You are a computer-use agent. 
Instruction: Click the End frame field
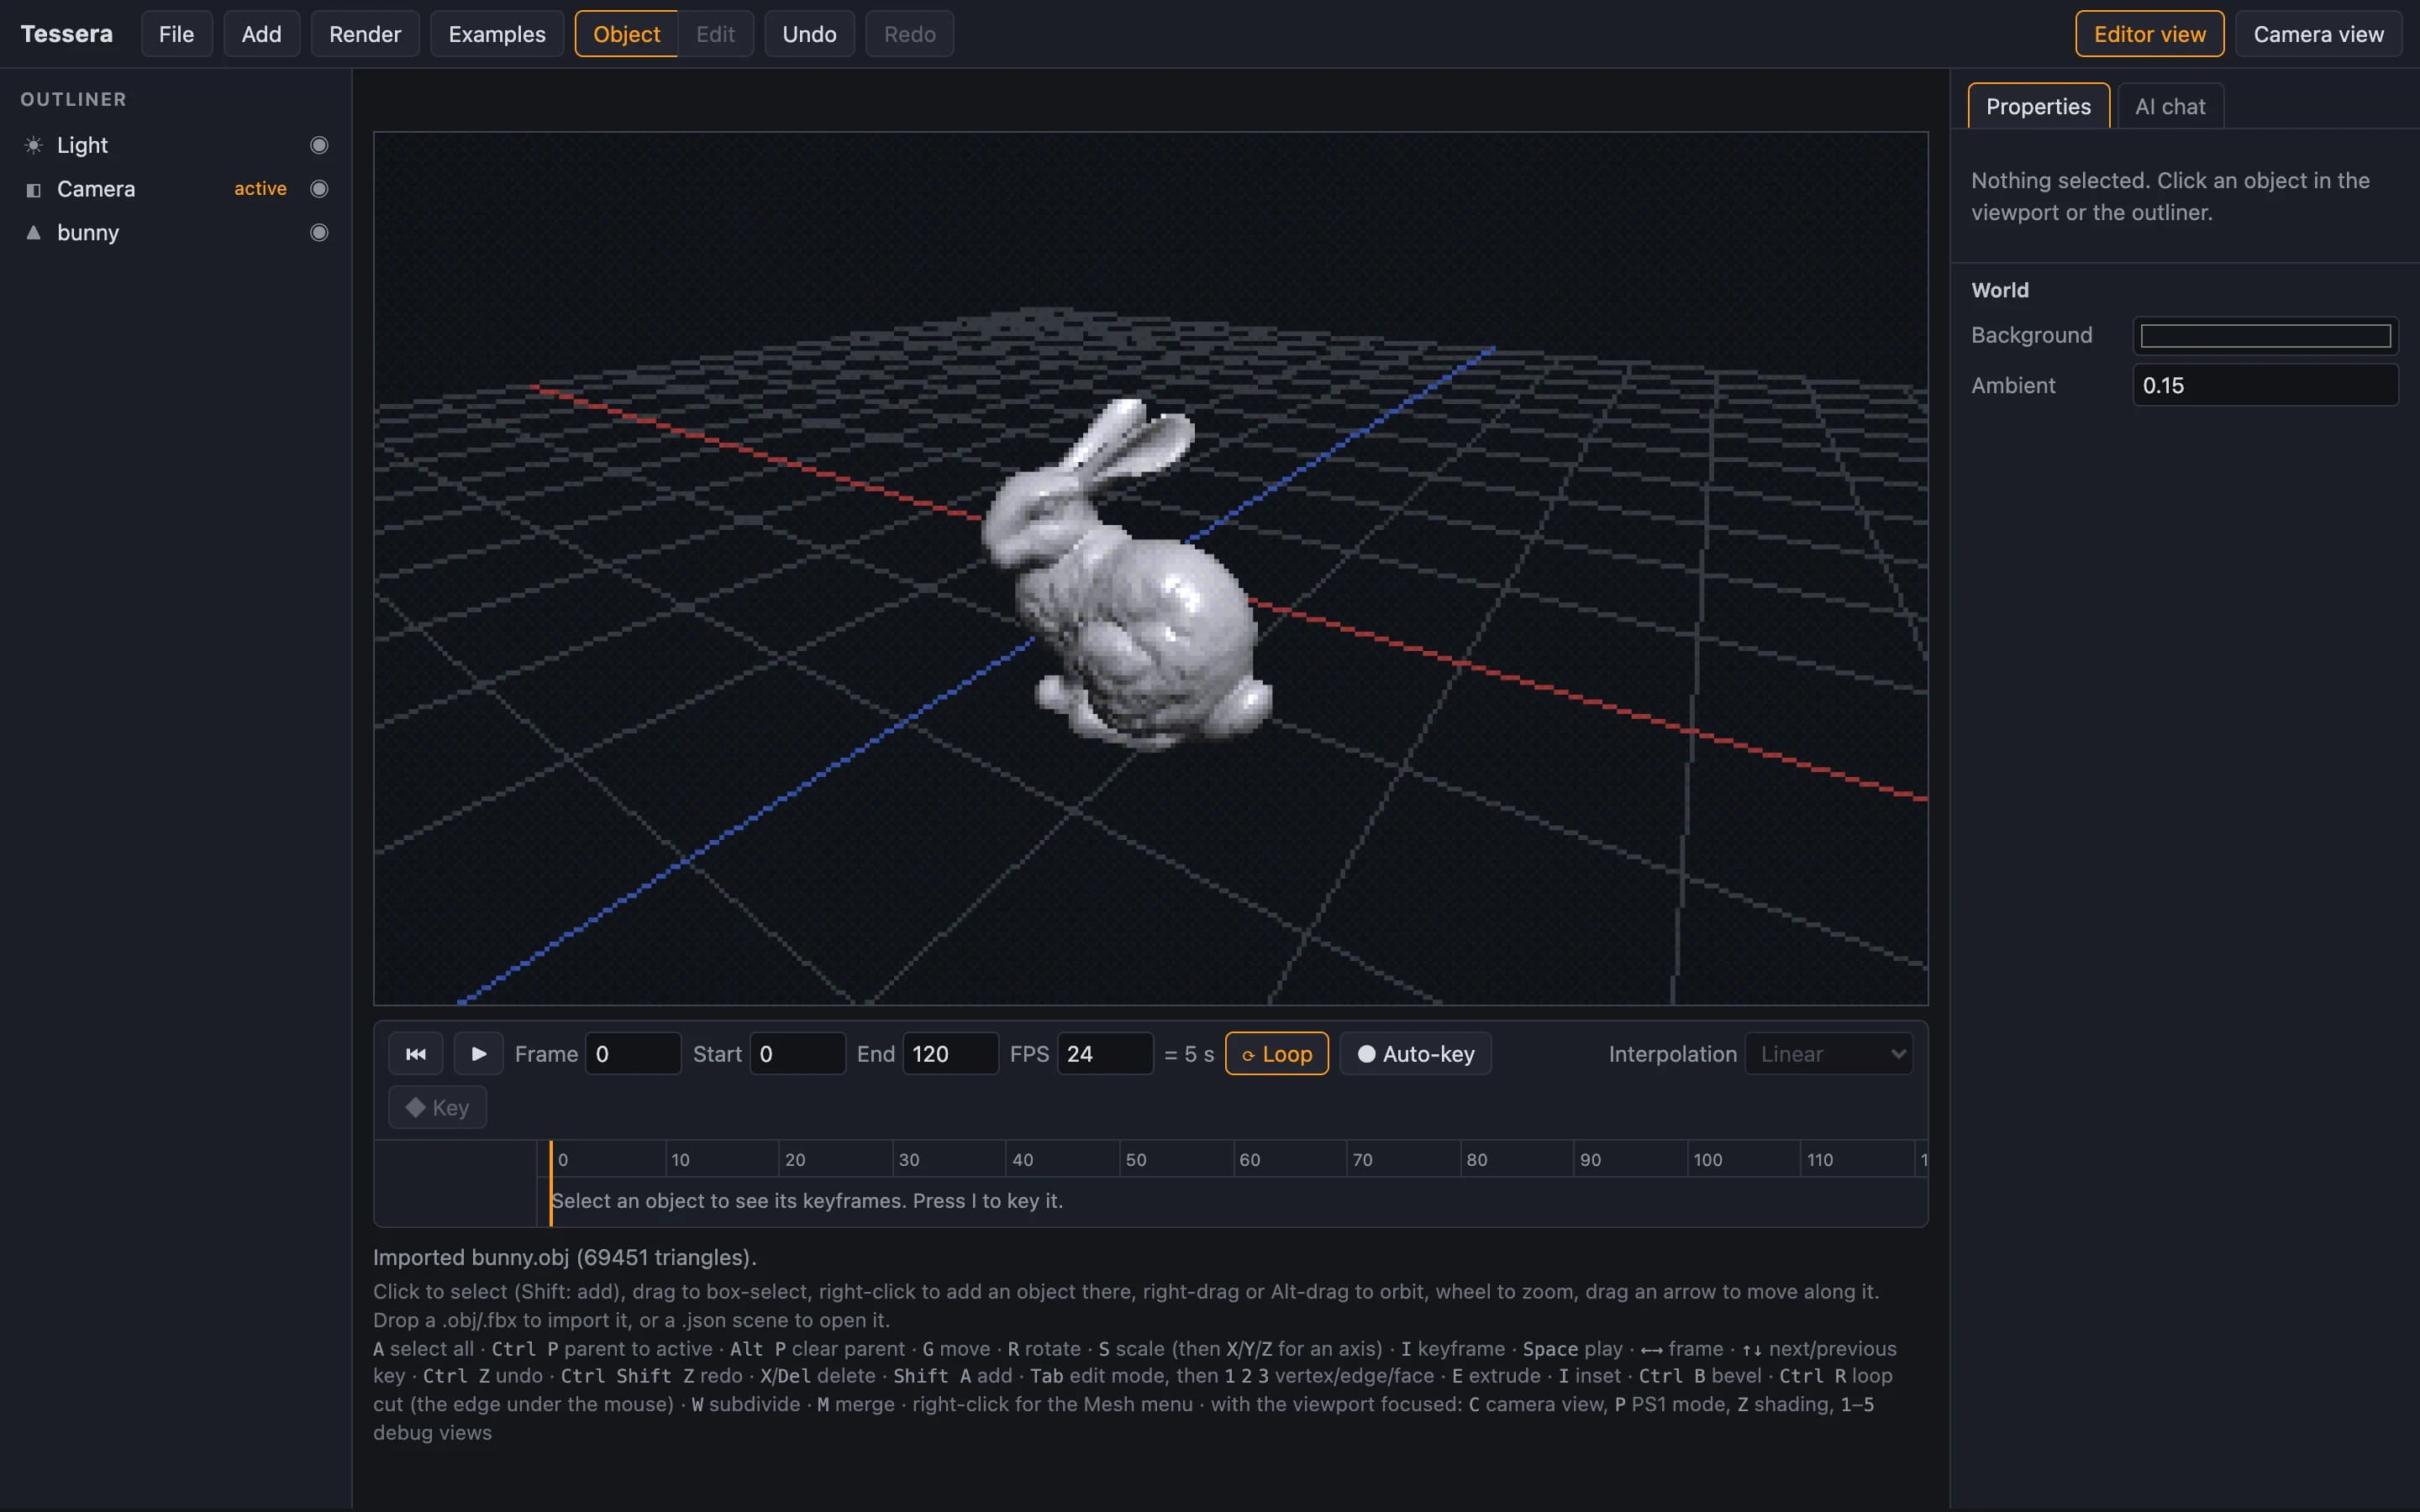point(950,1053)
